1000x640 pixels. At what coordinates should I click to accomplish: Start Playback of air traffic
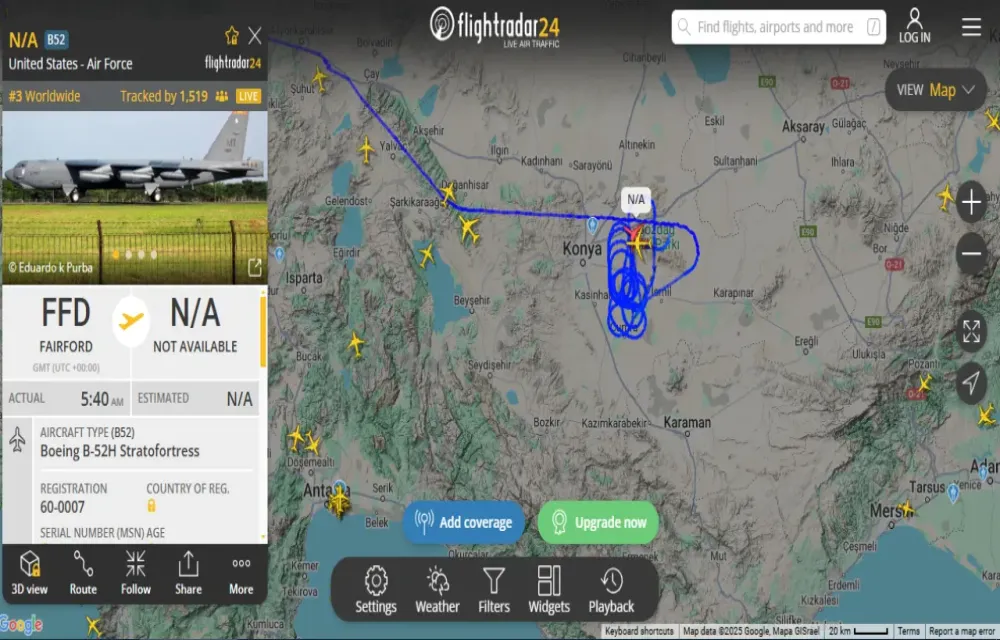tap(611, 590)
